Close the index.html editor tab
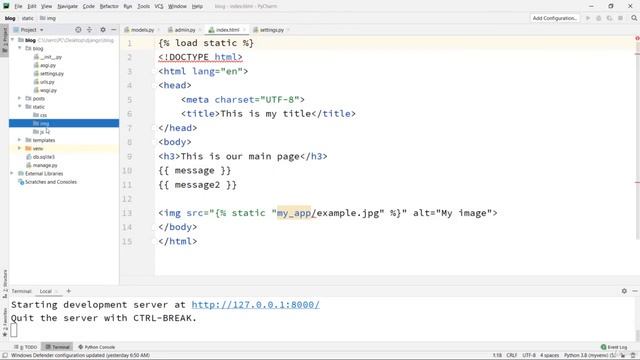 coord(244,30)
